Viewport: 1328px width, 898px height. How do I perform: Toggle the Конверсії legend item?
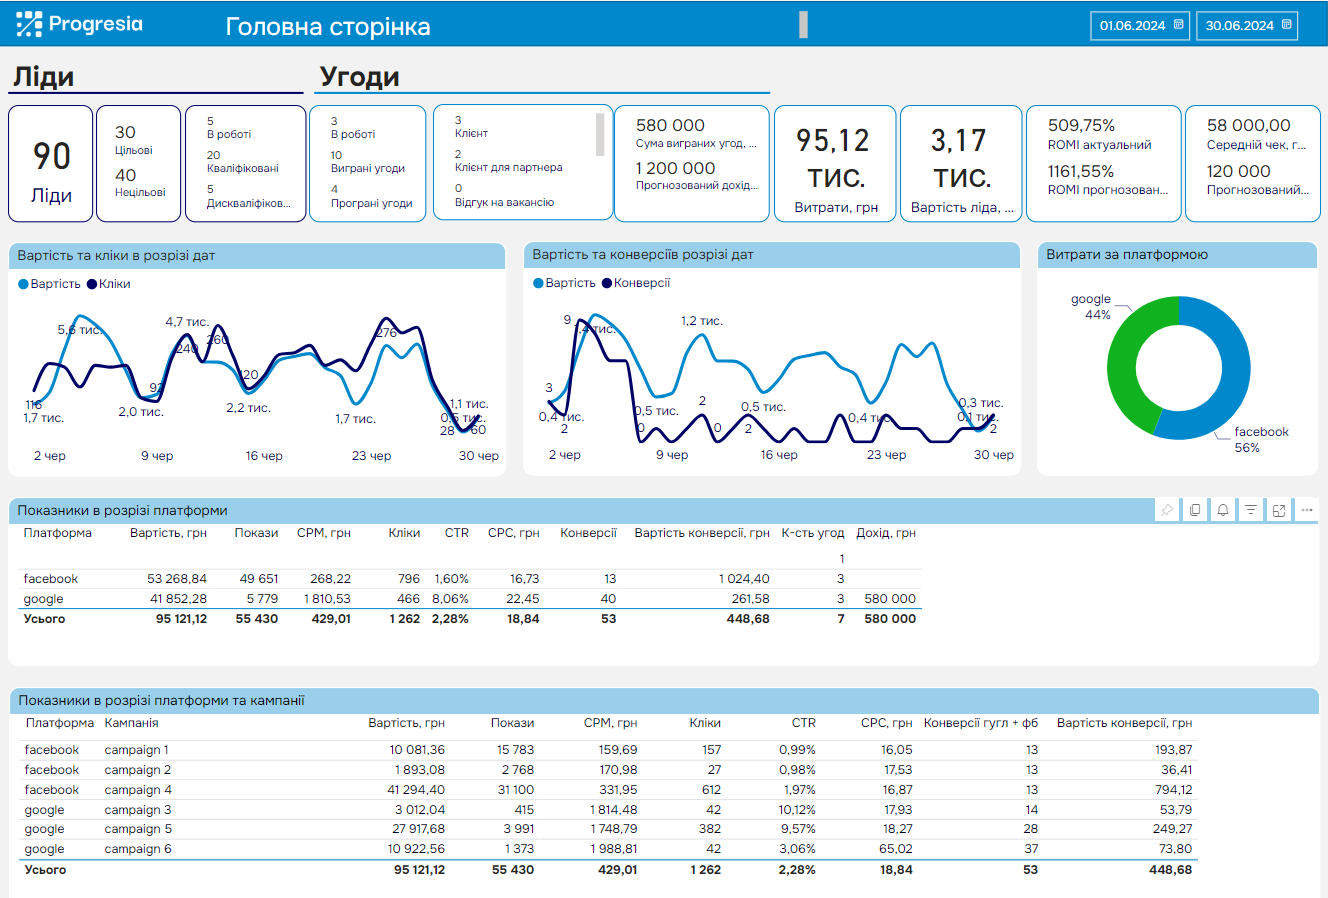coord(636,283)
